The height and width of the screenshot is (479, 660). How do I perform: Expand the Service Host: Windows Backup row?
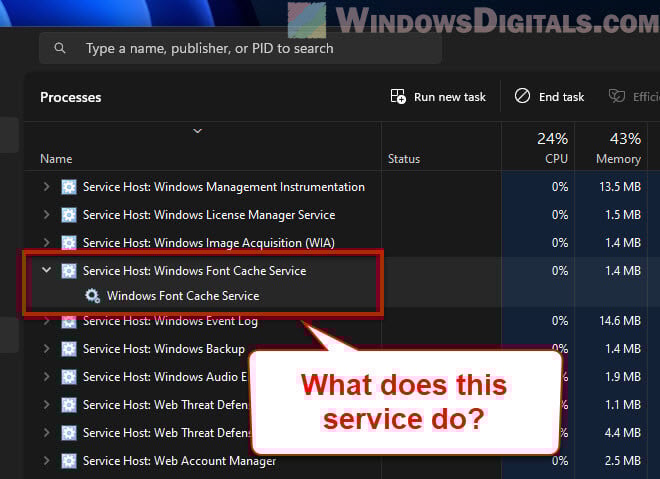pyautogui.click(x=46, y=349)
